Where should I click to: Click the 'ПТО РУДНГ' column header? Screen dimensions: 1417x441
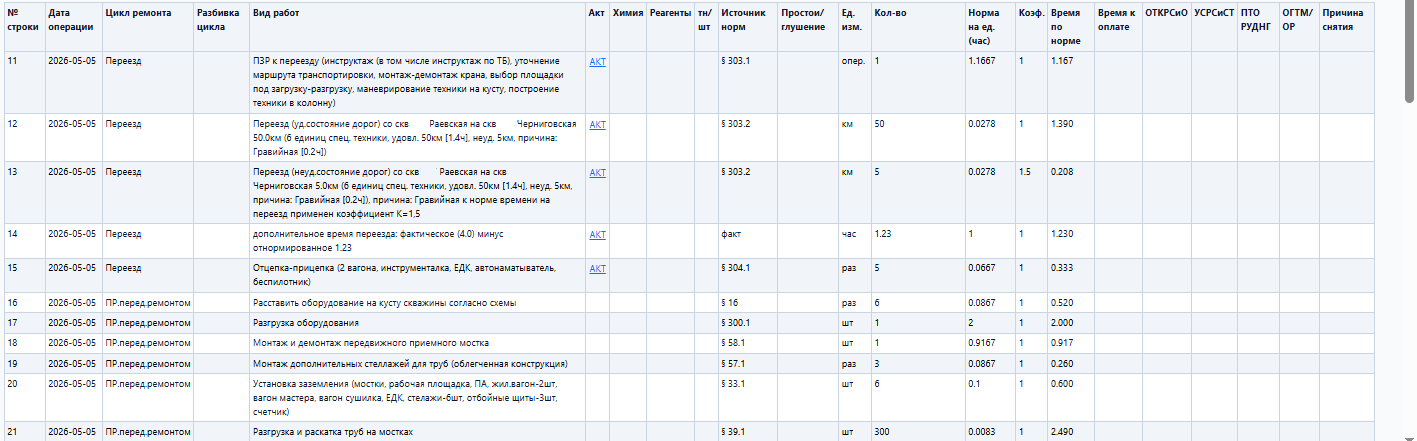pos(1257,27)
